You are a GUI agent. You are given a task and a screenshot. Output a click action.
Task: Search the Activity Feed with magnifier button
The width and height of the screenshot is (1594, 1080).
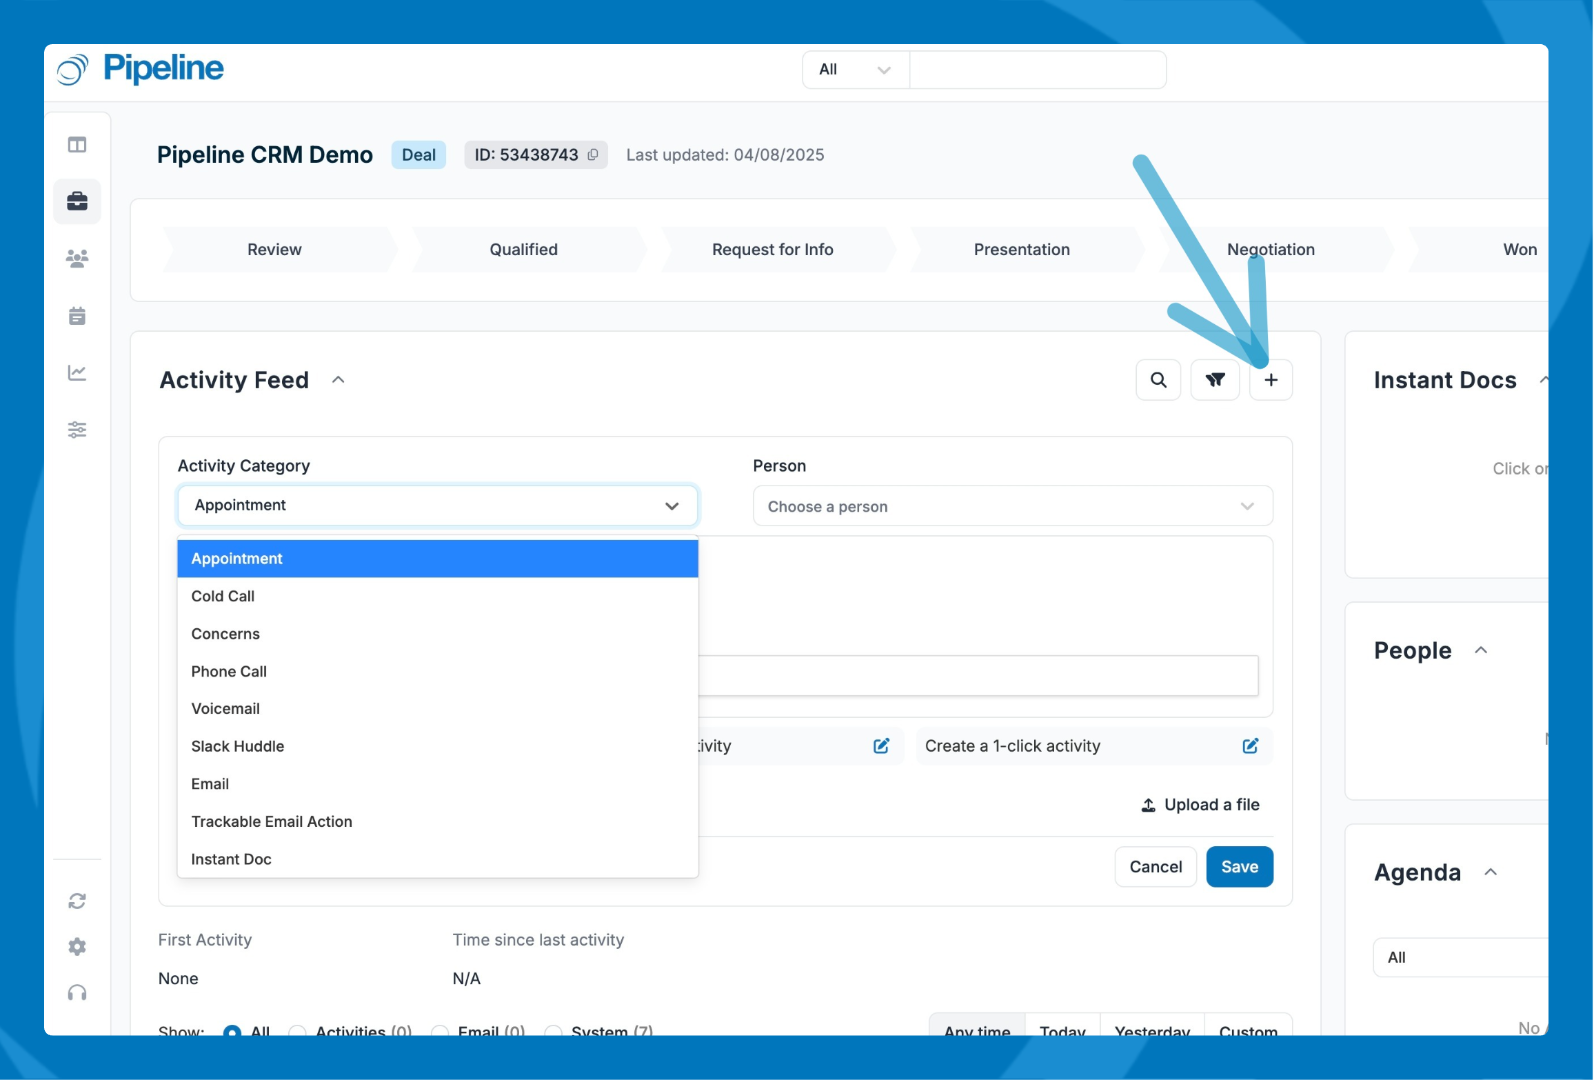1158,380
